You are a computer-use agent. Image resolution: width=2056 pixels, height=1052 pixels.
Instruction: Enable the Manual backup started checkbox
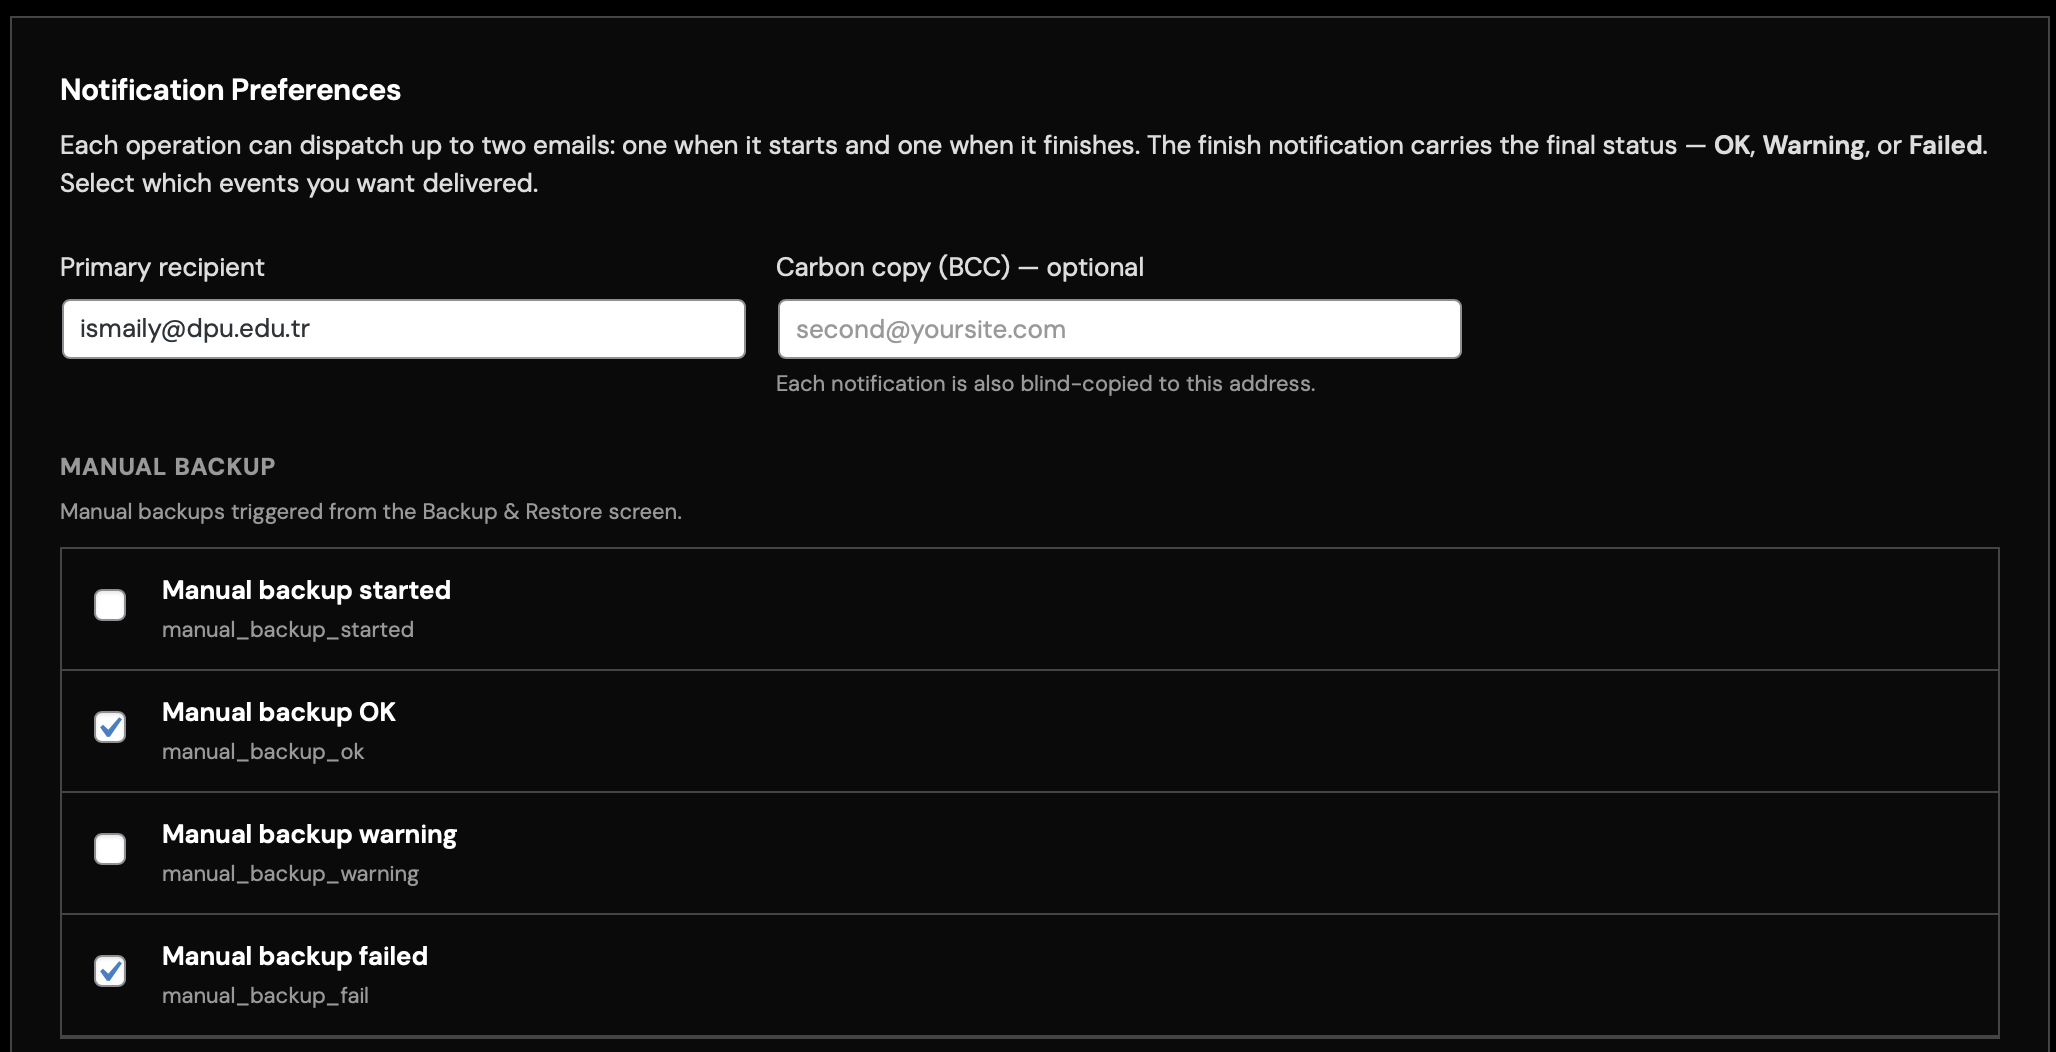(x=110, y=605)
